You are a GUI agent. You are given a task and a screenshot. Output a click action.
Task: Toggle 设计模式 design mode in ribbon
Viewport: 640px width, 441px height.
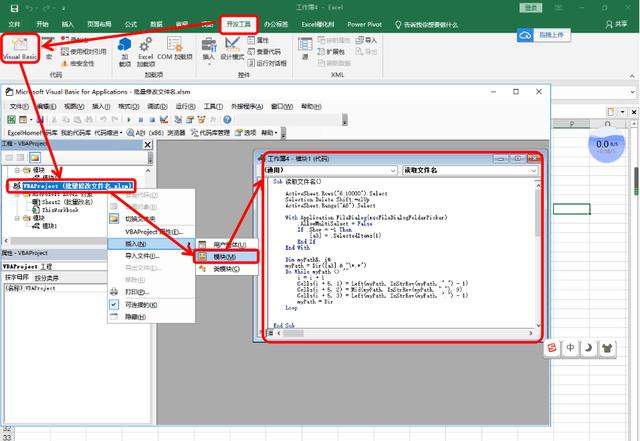(232, 49)
